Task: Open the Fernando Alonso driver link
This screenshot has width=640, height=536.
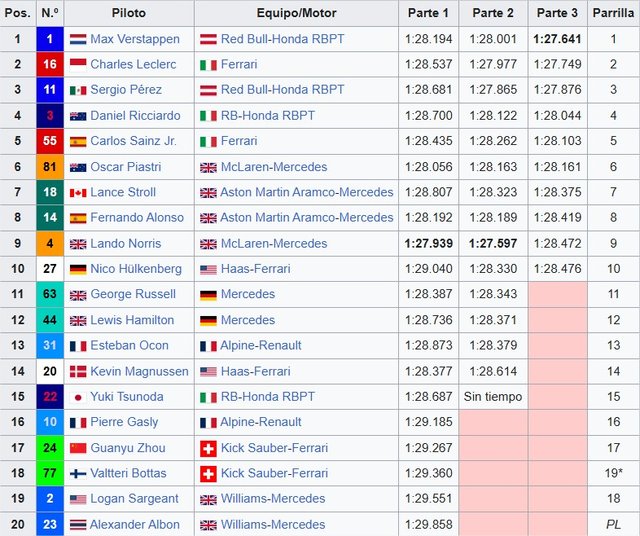Action: pos(137,217)
